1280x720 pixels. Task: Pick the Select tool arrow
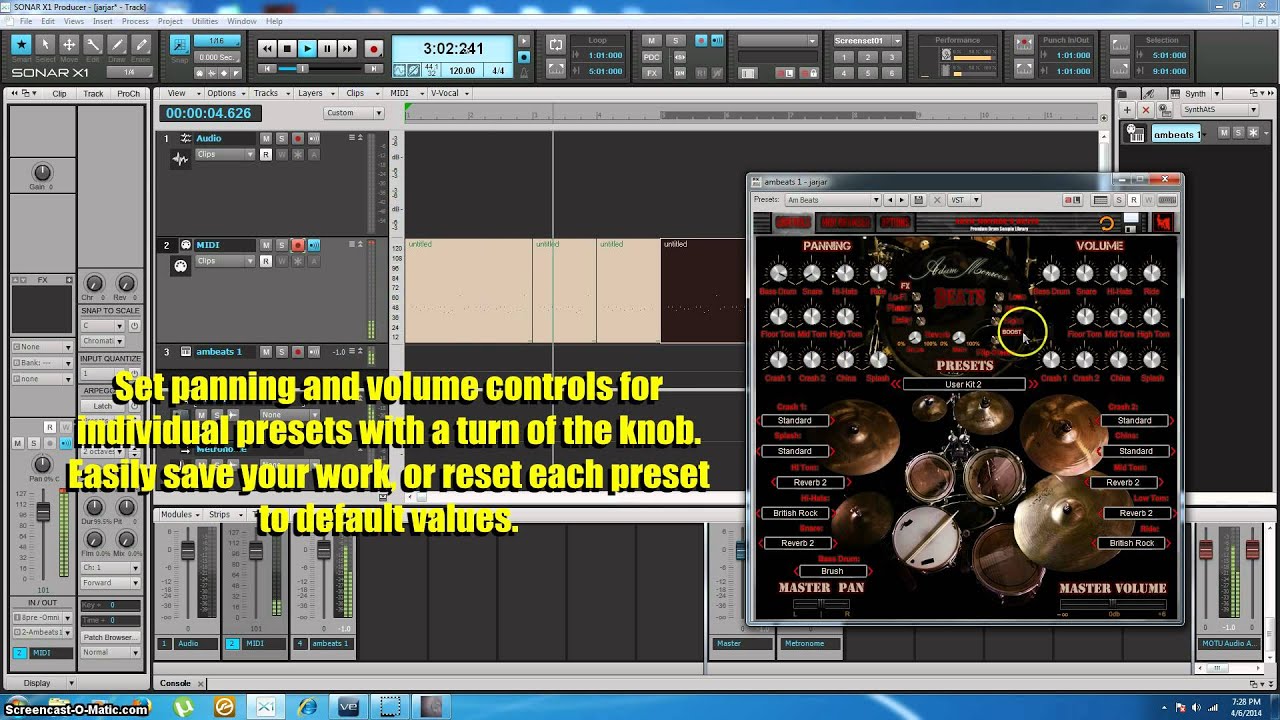coord(44,45)
